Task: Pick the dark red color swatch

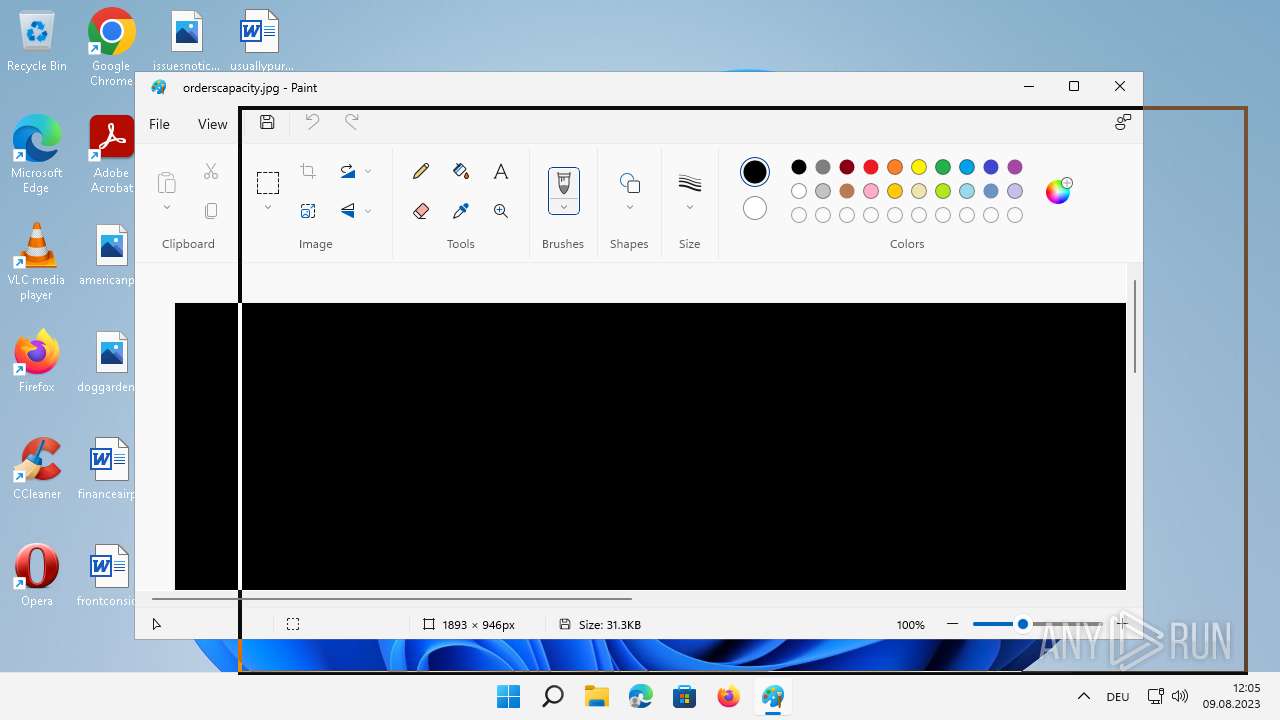Action: (847, 167)
